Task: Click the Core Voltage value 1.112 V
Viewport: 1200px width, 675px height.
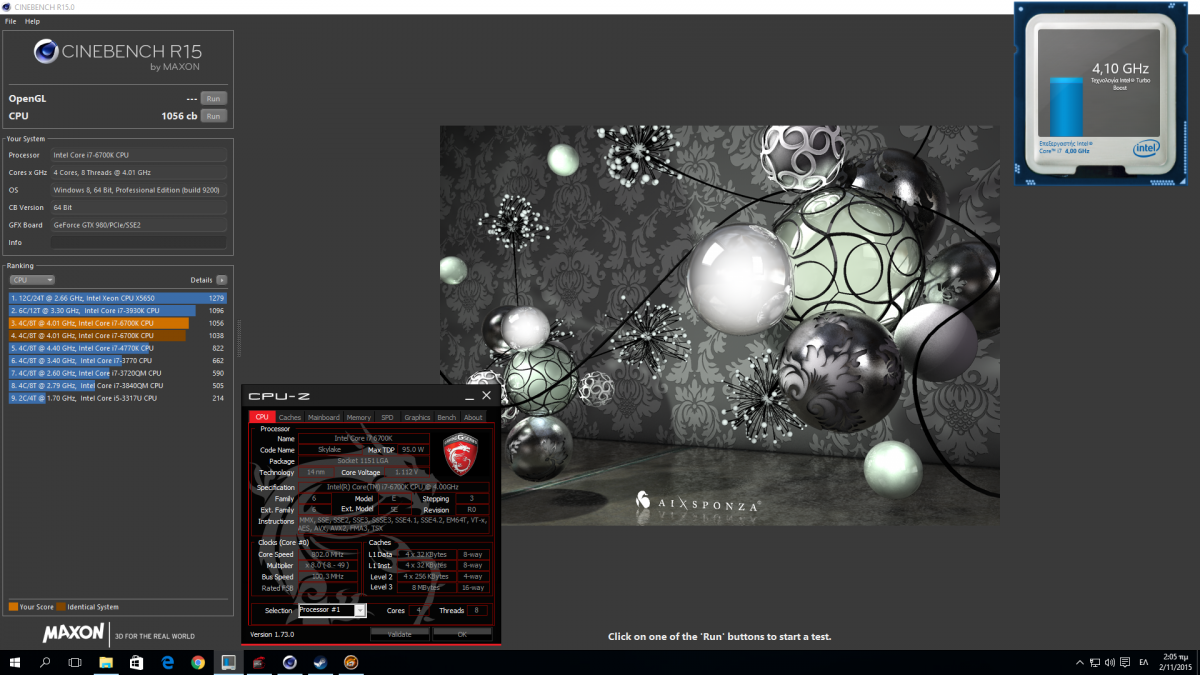Action: tap(406, 472)
